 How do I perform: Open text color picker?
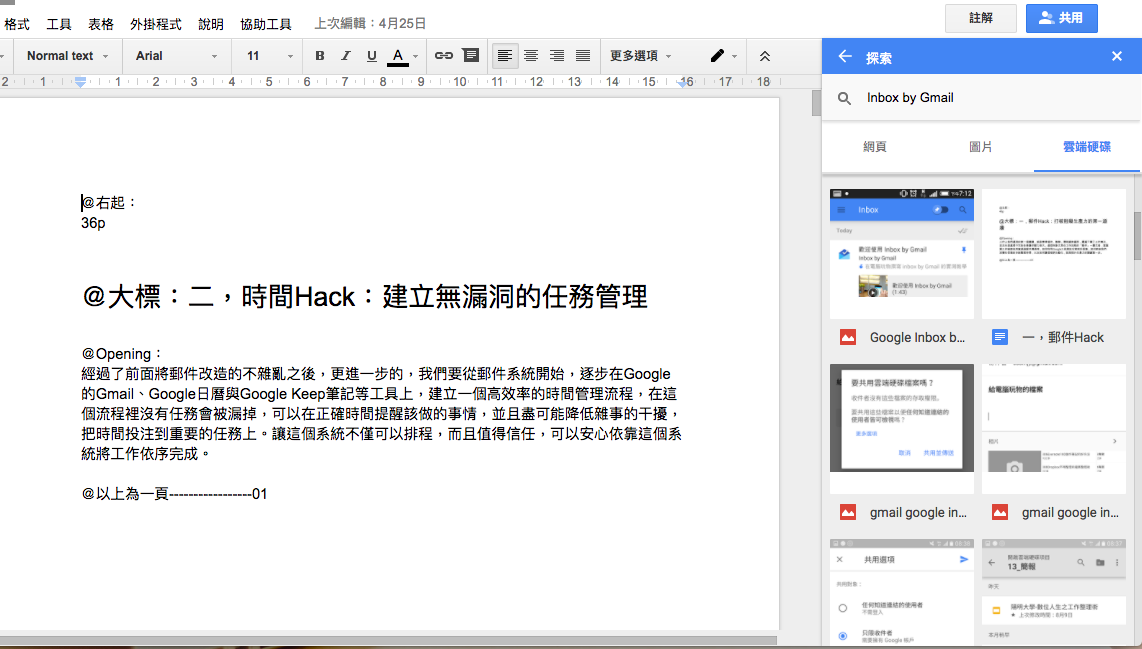point(398,56)
